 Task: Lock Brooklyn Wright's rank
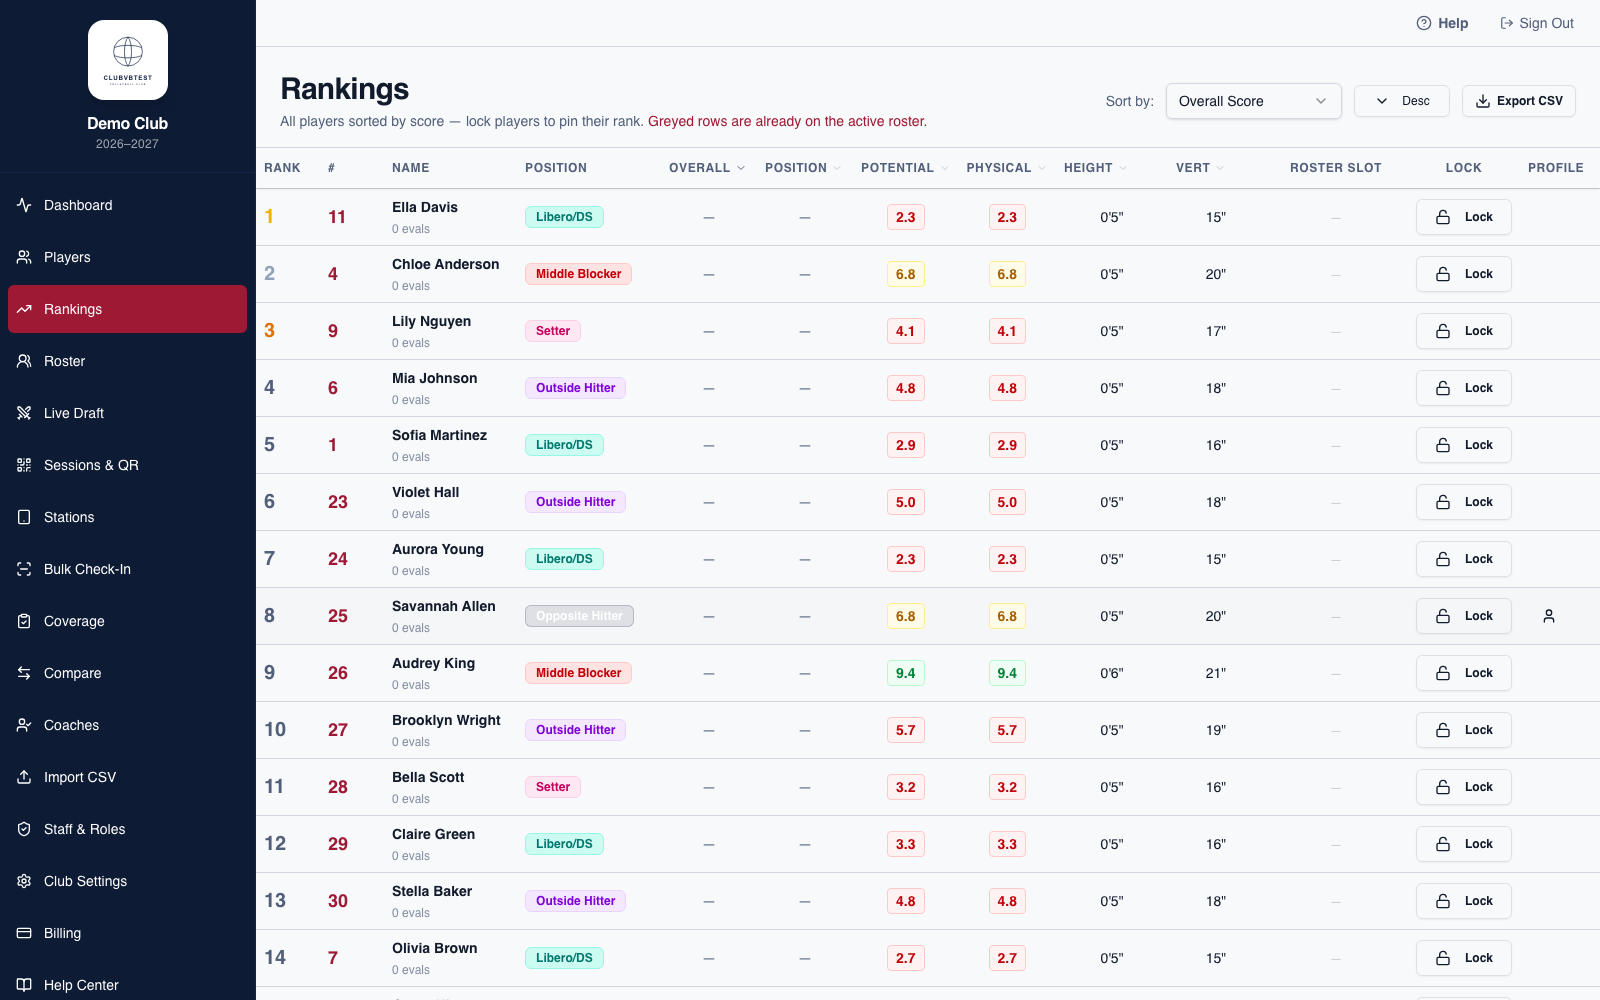pos(1463,730)
